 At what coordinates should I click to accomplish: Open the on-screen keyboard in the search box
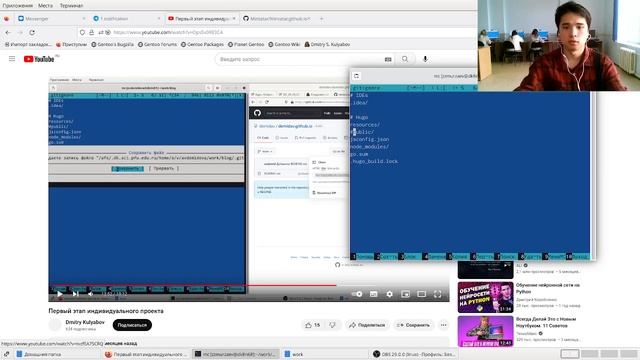click(388, 59)
